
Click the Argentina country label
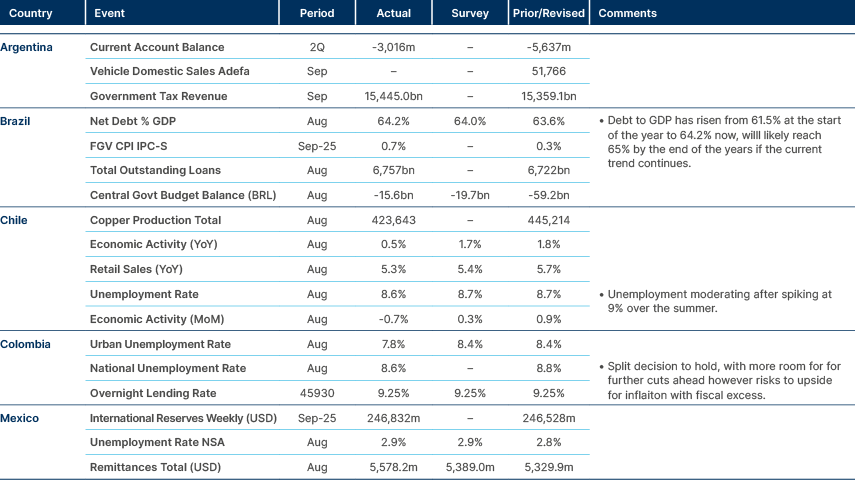pyautogui.click(x=27, y=47)
